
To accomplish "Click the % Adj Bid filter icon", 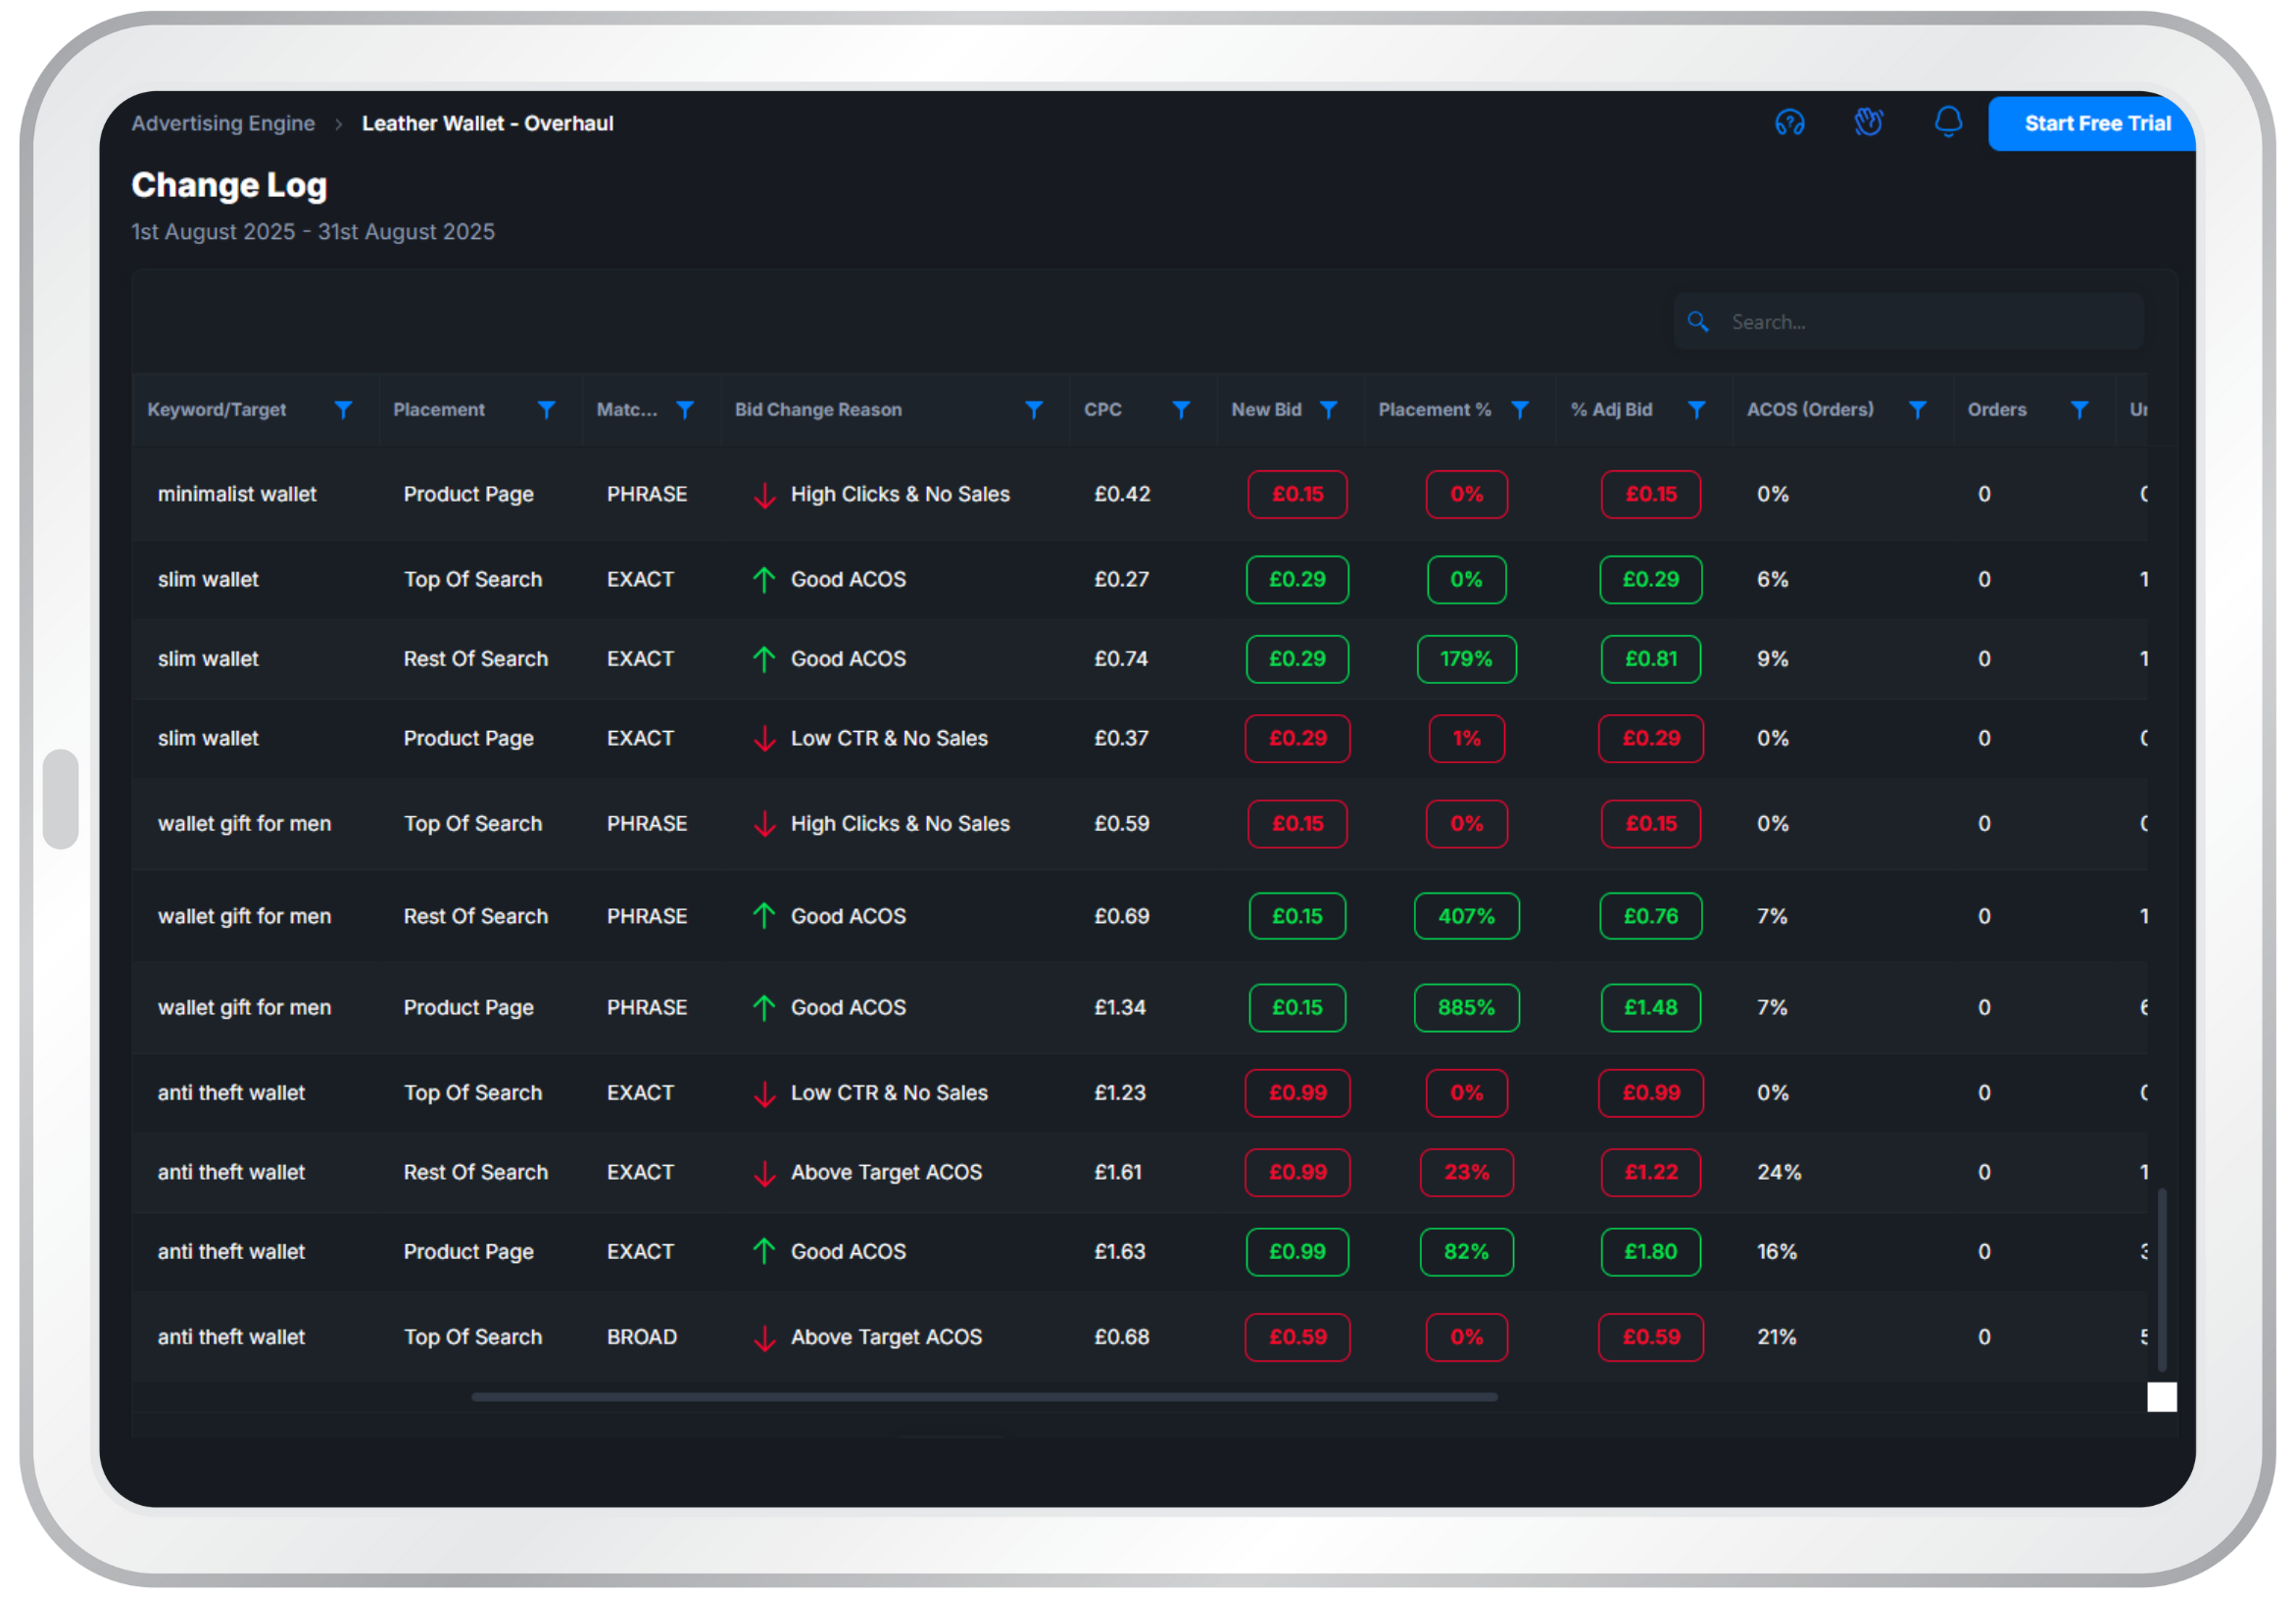I will pos(1697,410).
